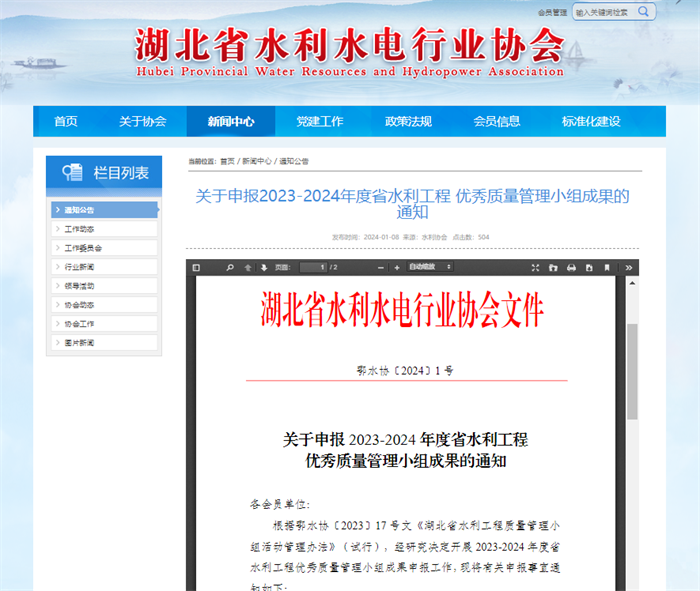The image size is (700, 591).
Task: Go to next PDF page arrow
Action: tap(264, 268)
